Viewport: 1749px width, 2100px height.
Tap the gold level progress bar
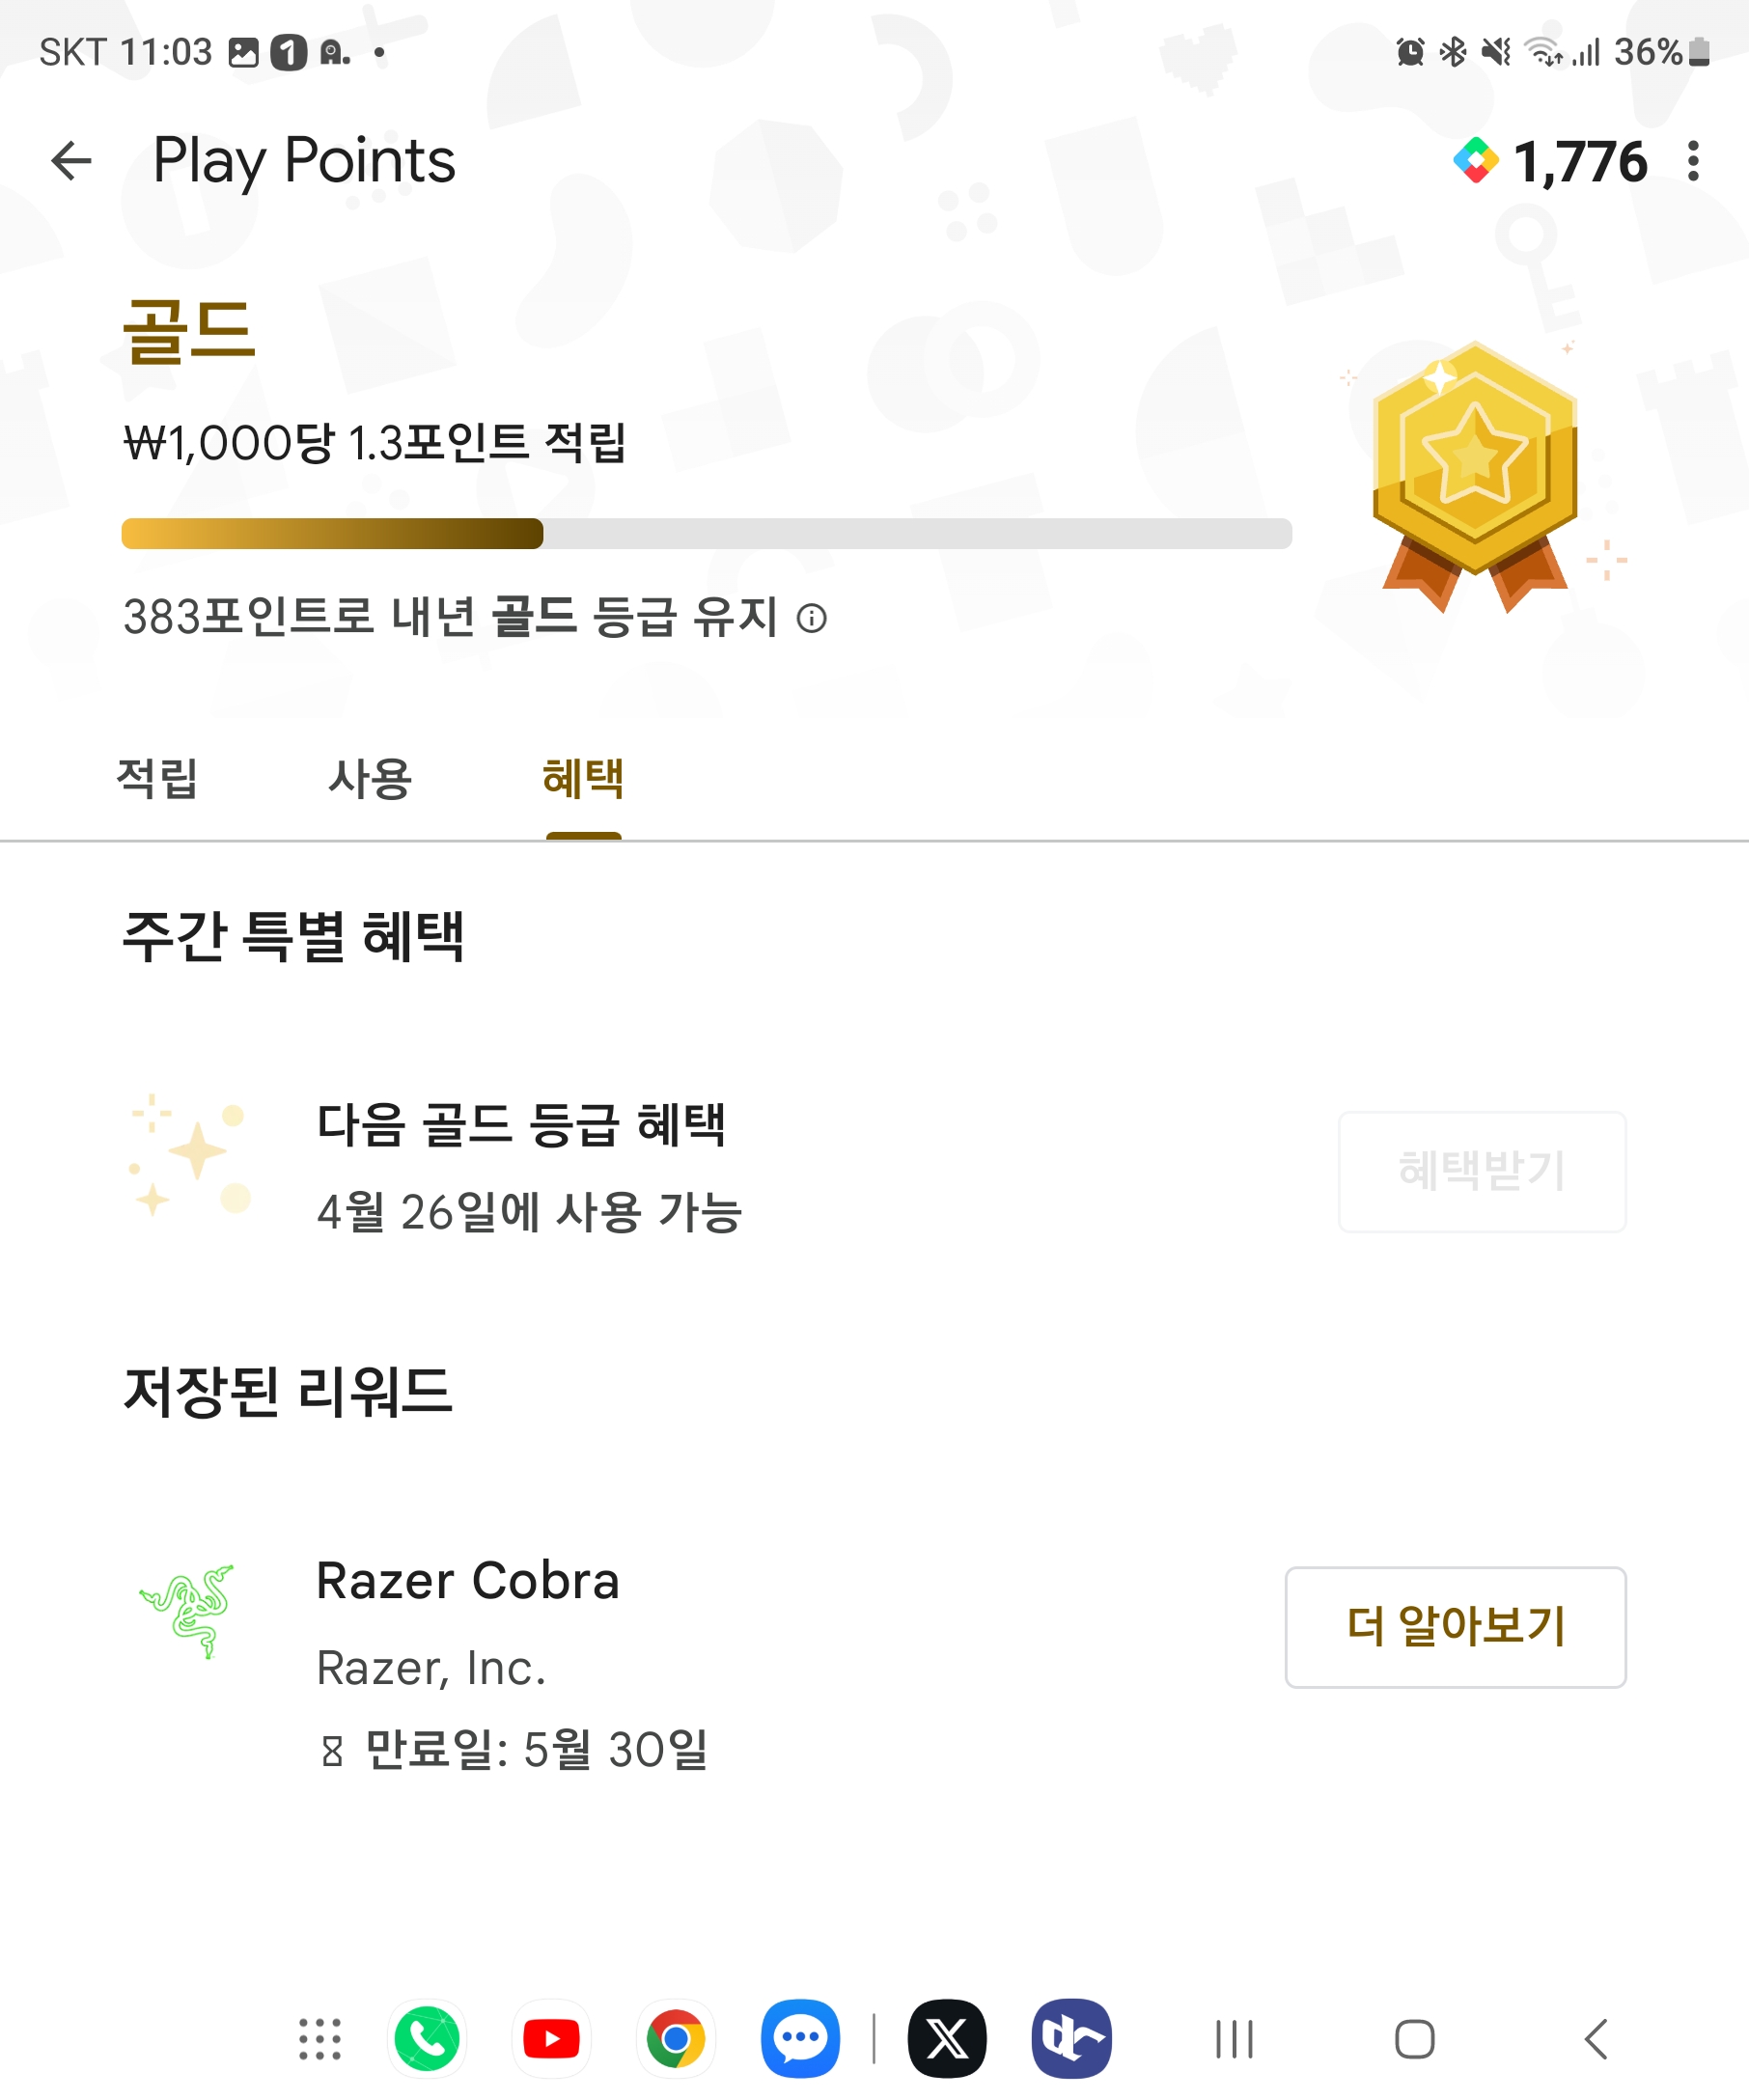pos(706,534)
